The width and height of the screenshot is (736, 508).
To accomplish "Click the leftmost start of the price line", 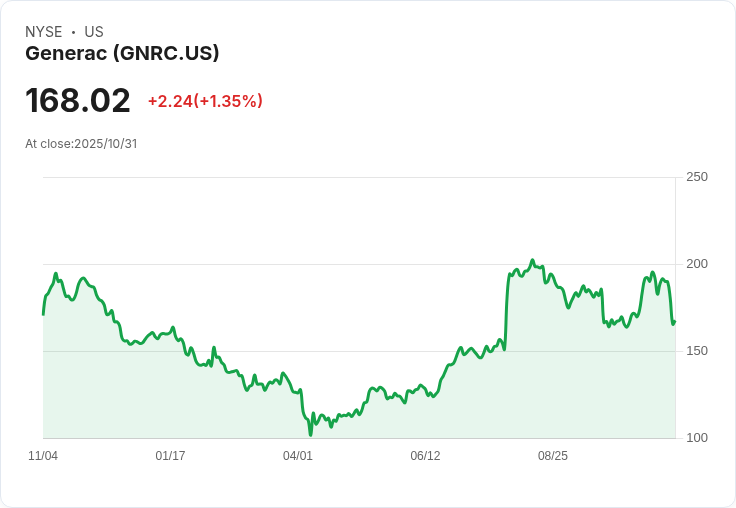I will pyautogui.click(x=43, y=314).
